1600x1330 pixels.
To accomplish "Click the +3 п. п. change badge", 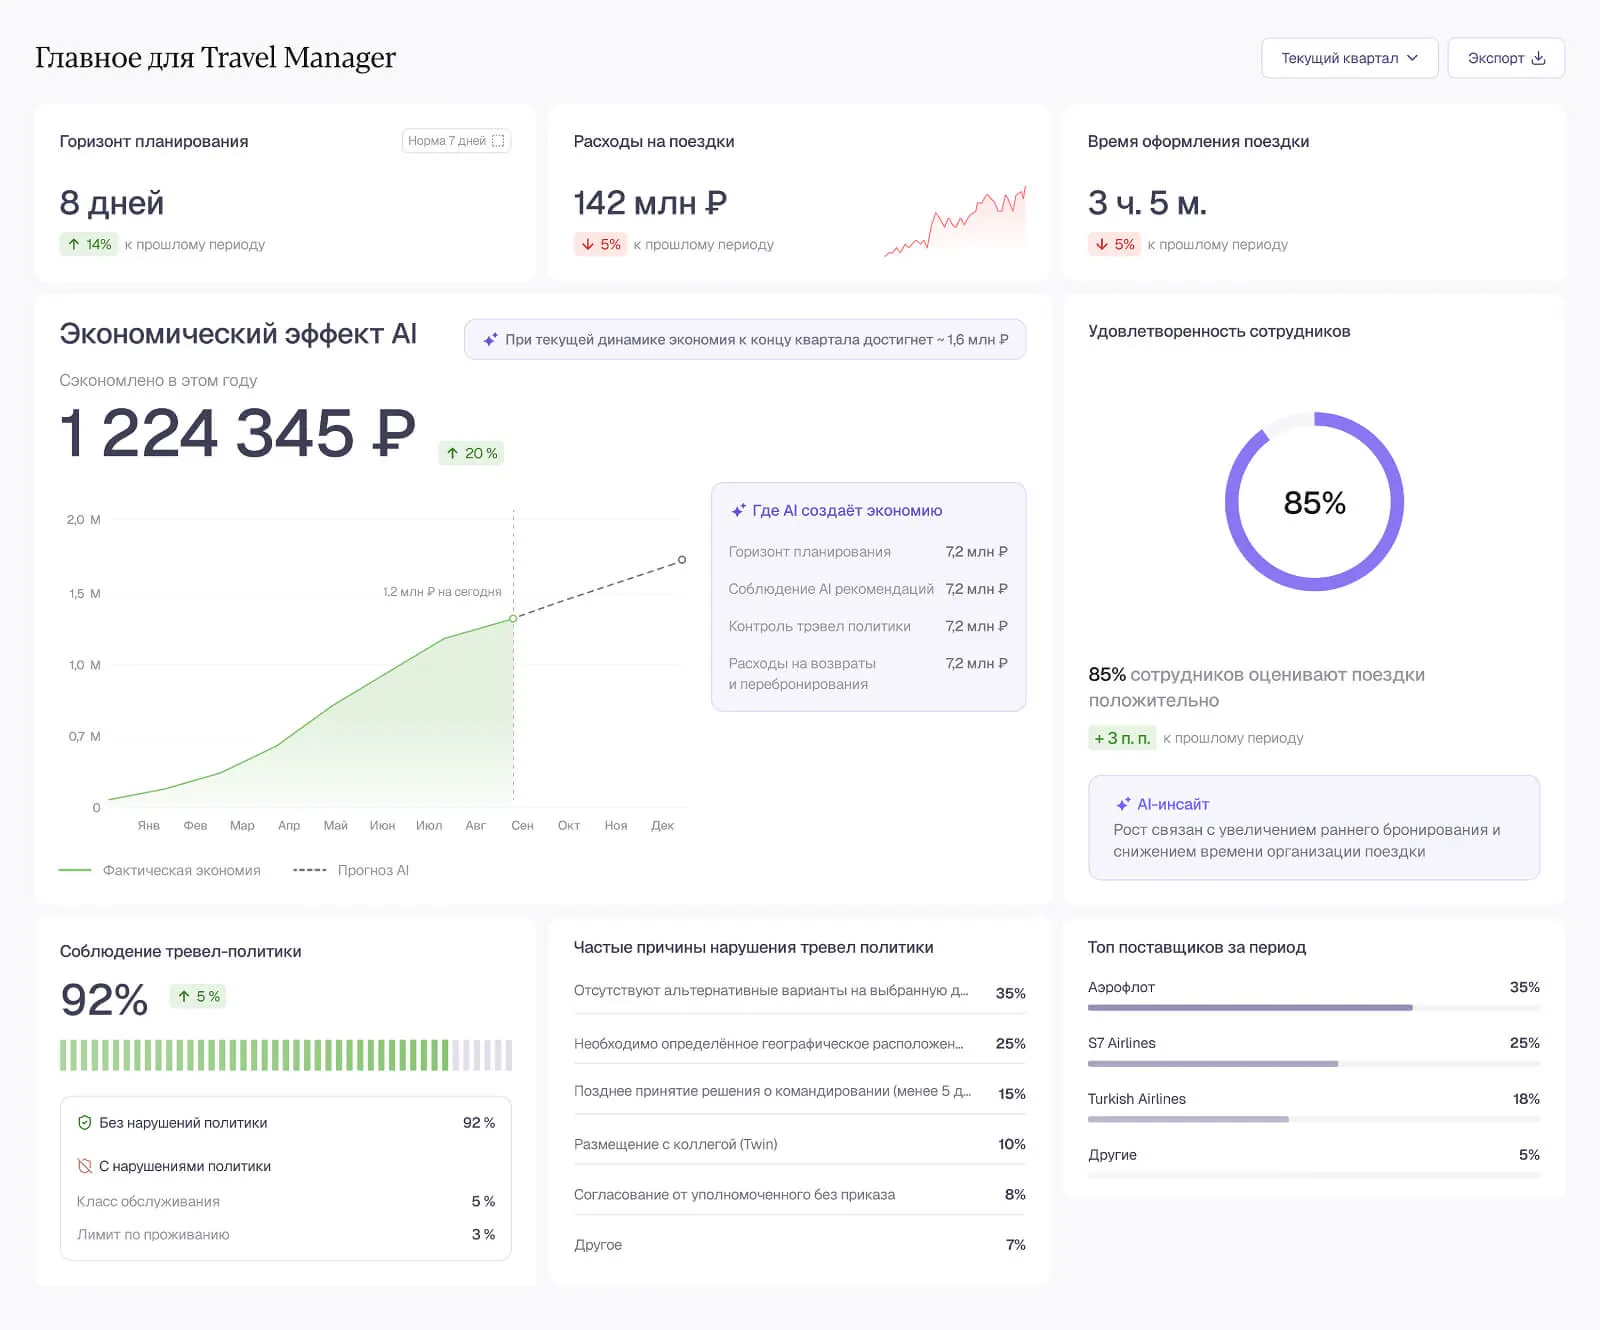I will pos(1122,738).
